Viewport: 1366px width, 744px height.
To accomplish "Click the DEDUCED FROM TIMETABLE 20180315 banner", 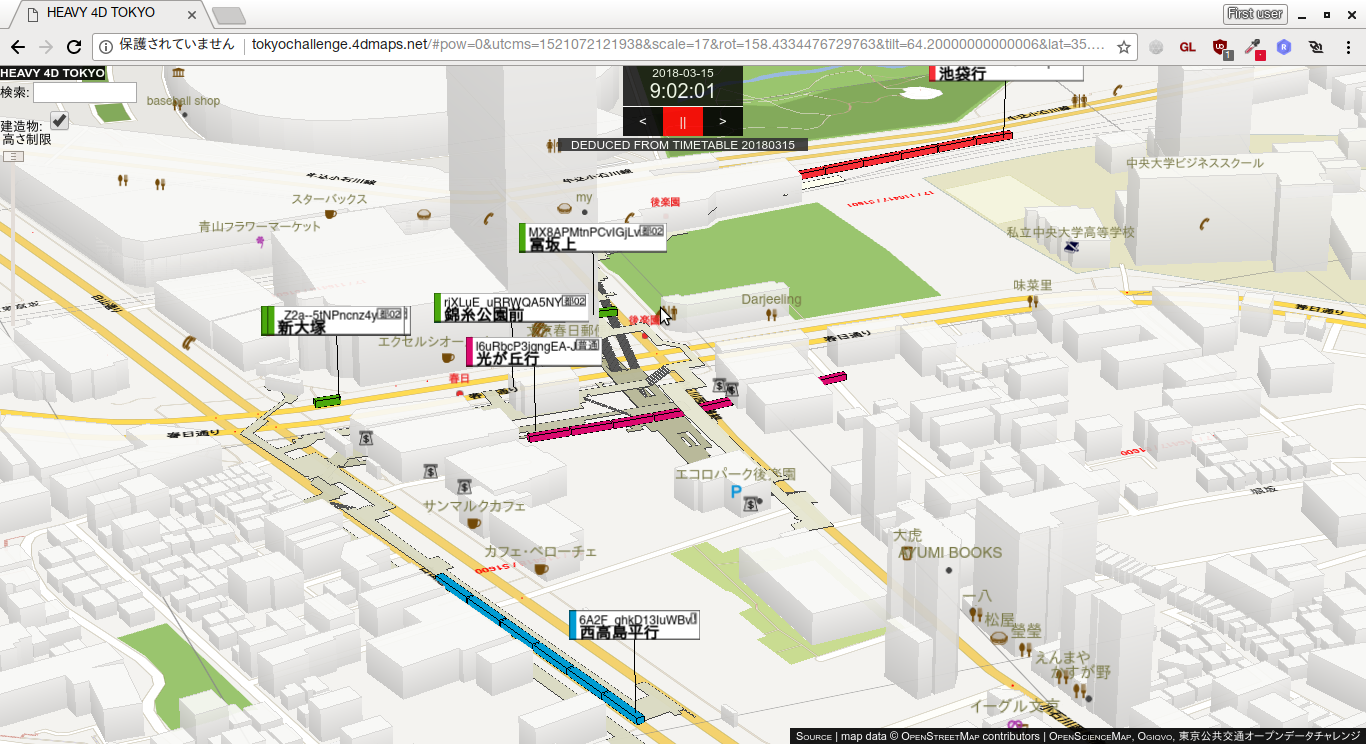I will coord(683,145).
